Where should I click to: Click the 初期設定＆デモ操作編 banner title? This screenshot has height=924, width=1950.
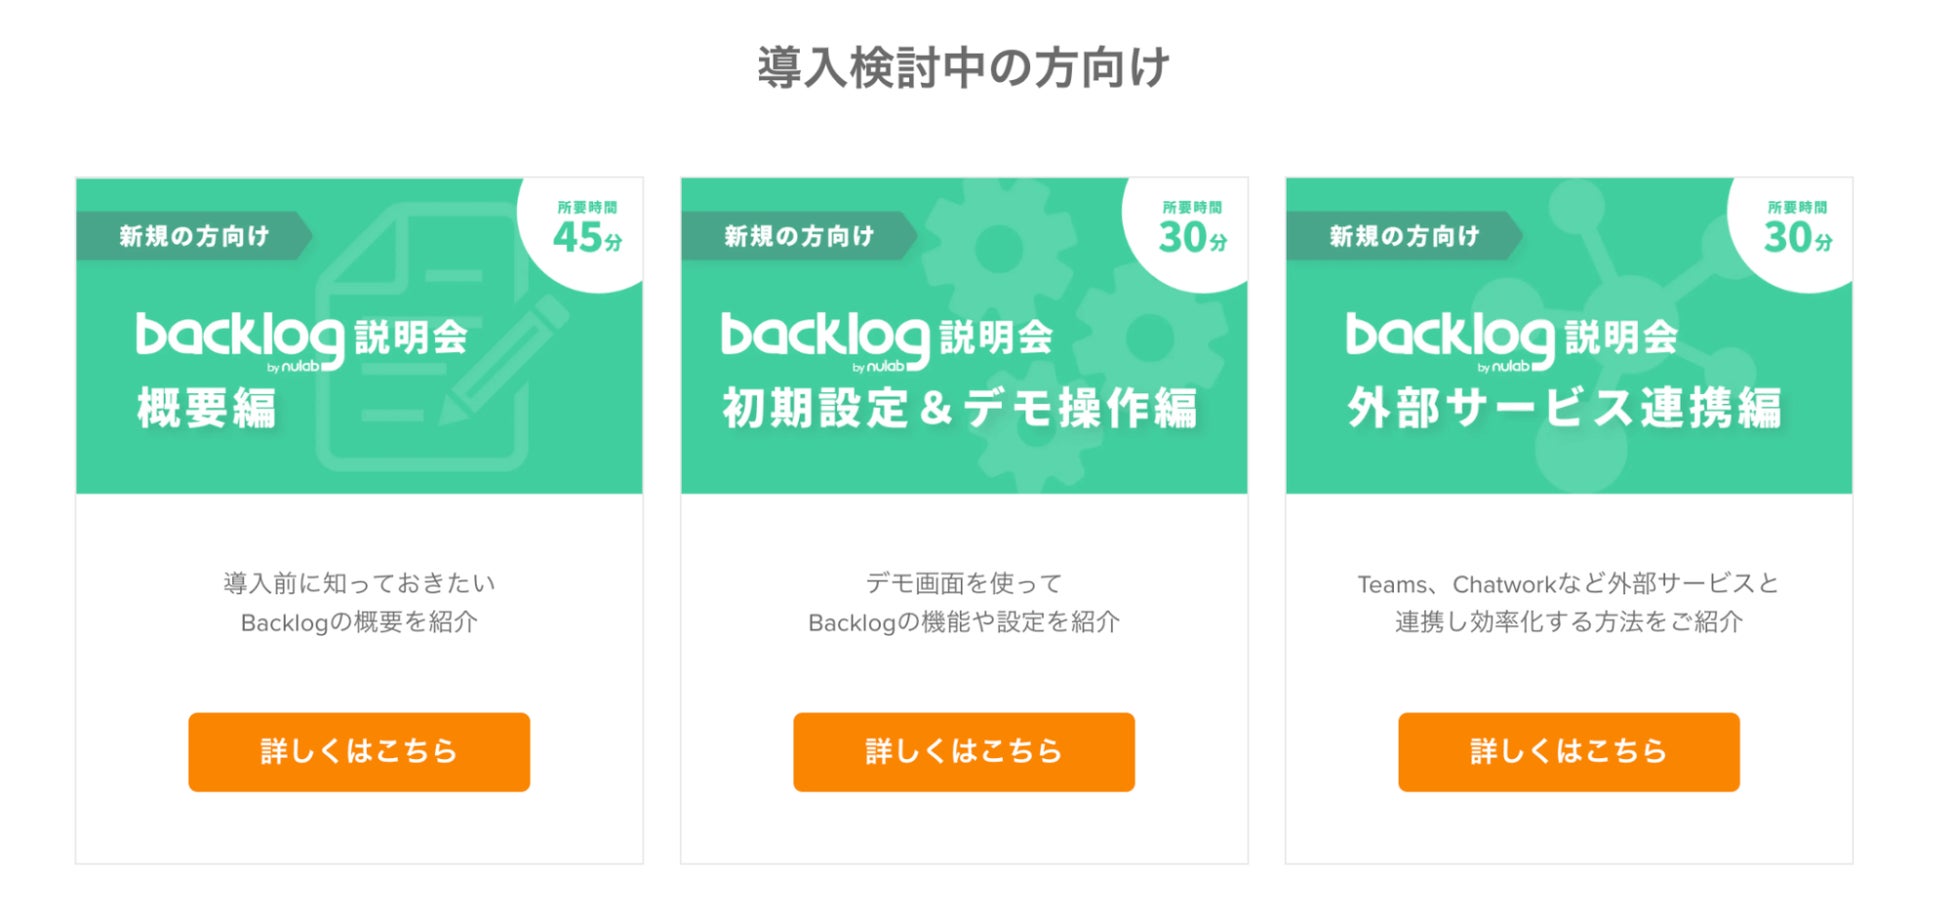(960, 409)
